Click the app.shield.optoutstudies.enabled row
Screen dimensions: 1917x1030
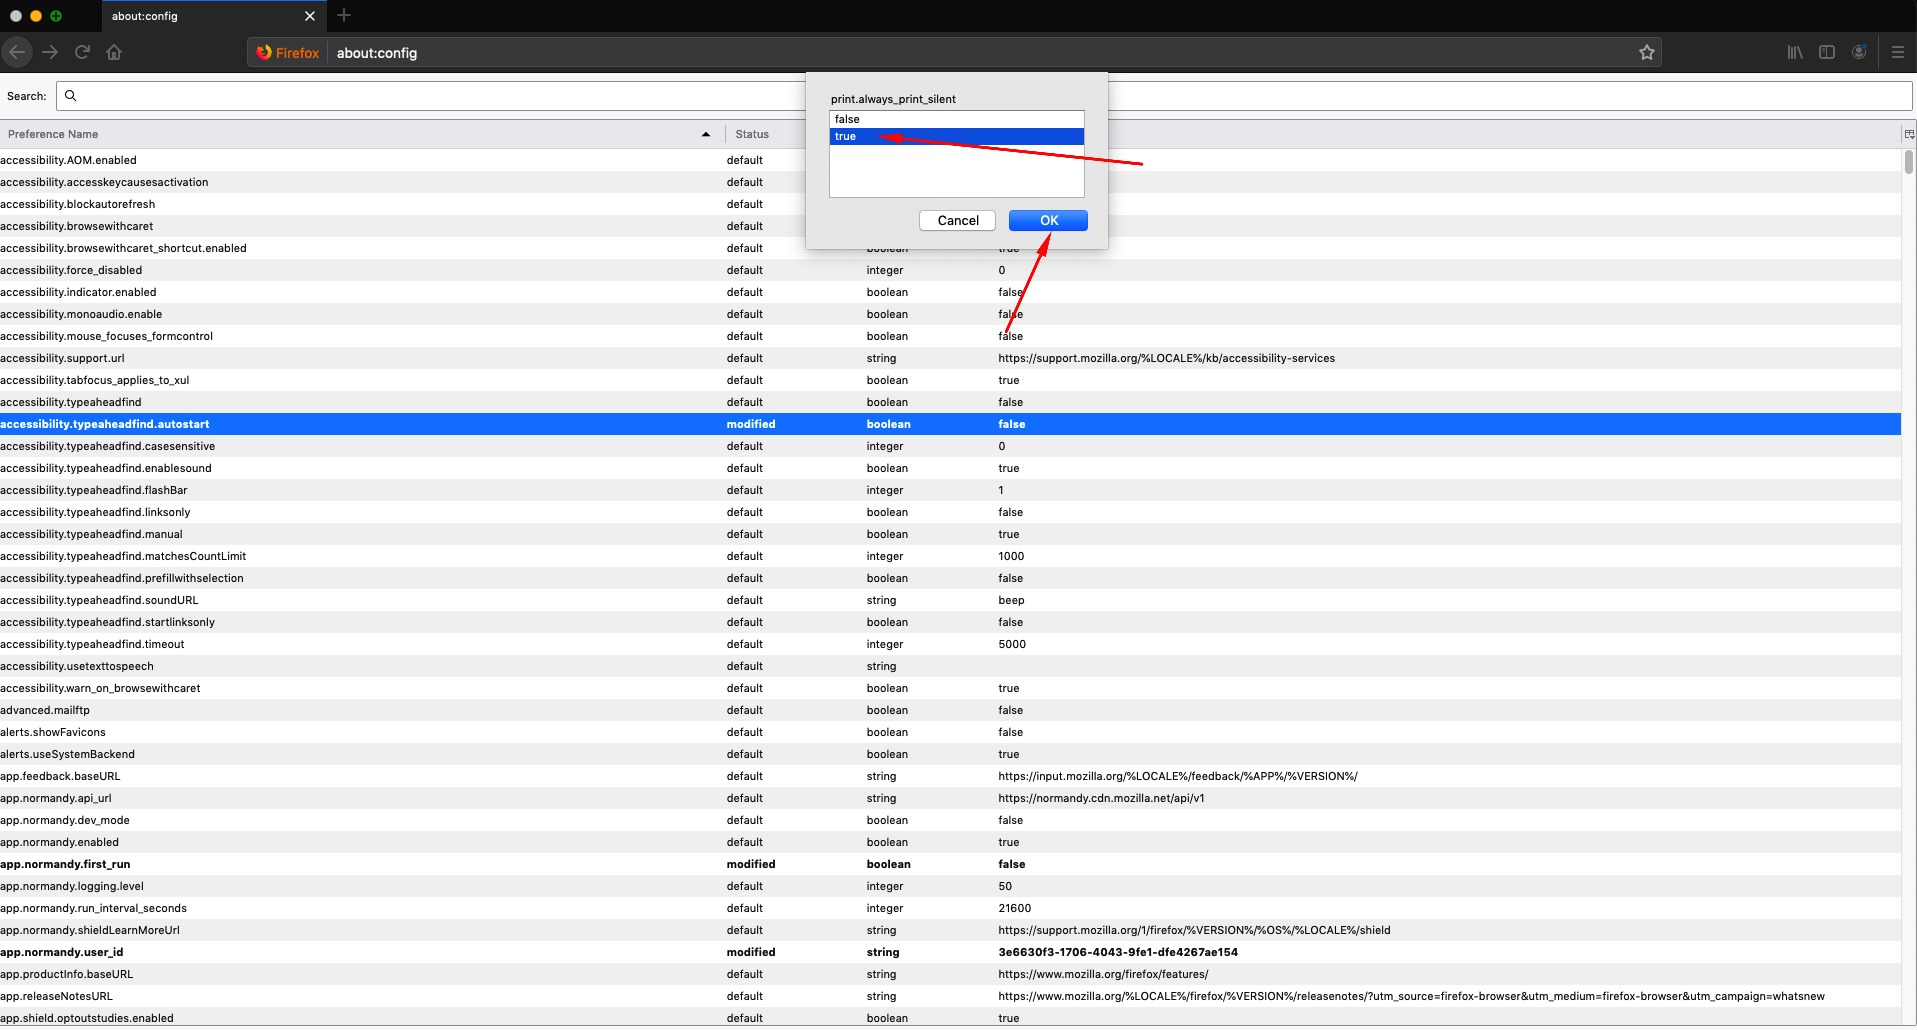tap(950, 1018)
